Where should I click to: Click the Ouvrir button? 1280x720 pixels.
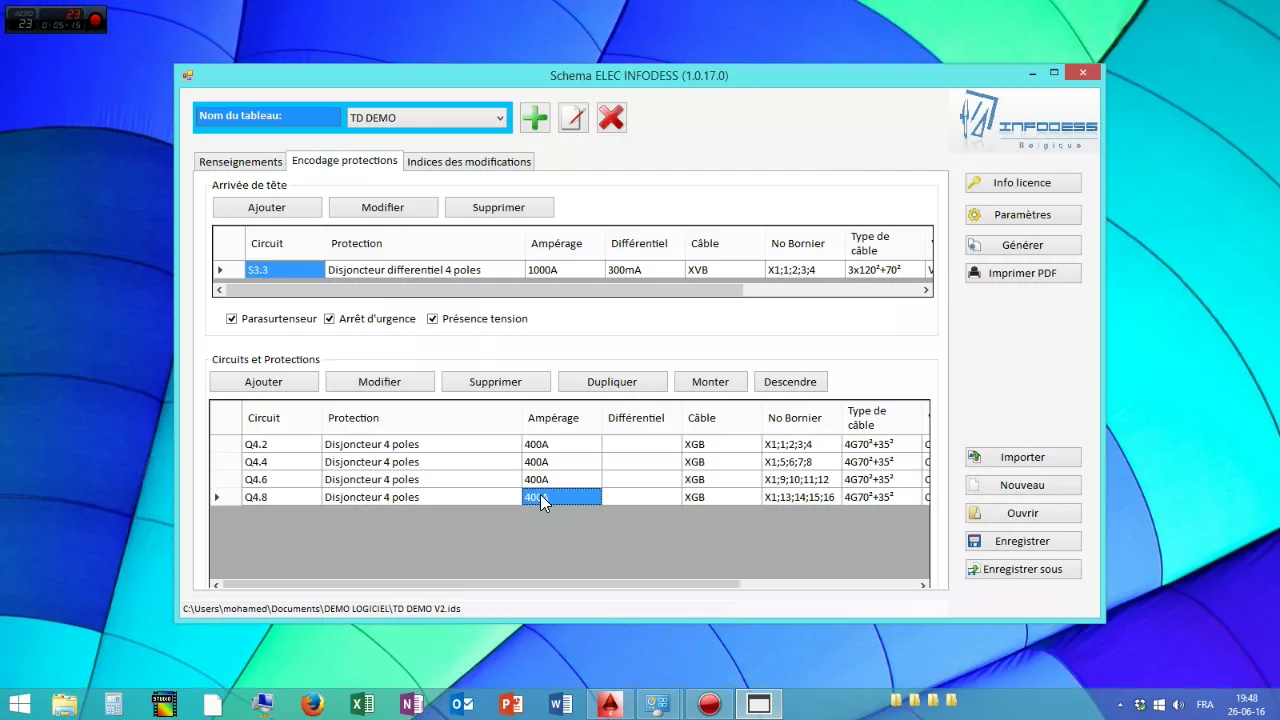[1023, 513]
